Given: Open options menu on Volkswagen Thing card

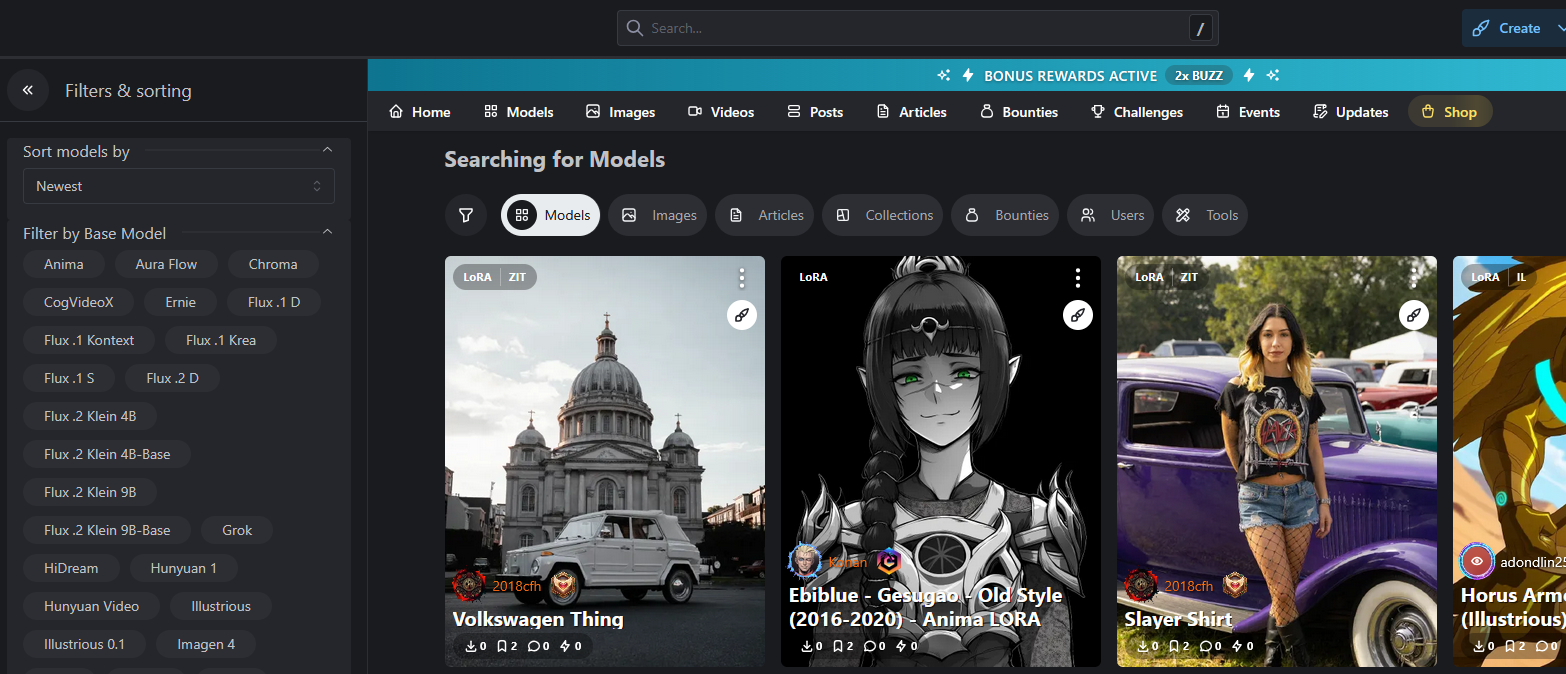Looking at the screenshot, I should tap(741, 277).
